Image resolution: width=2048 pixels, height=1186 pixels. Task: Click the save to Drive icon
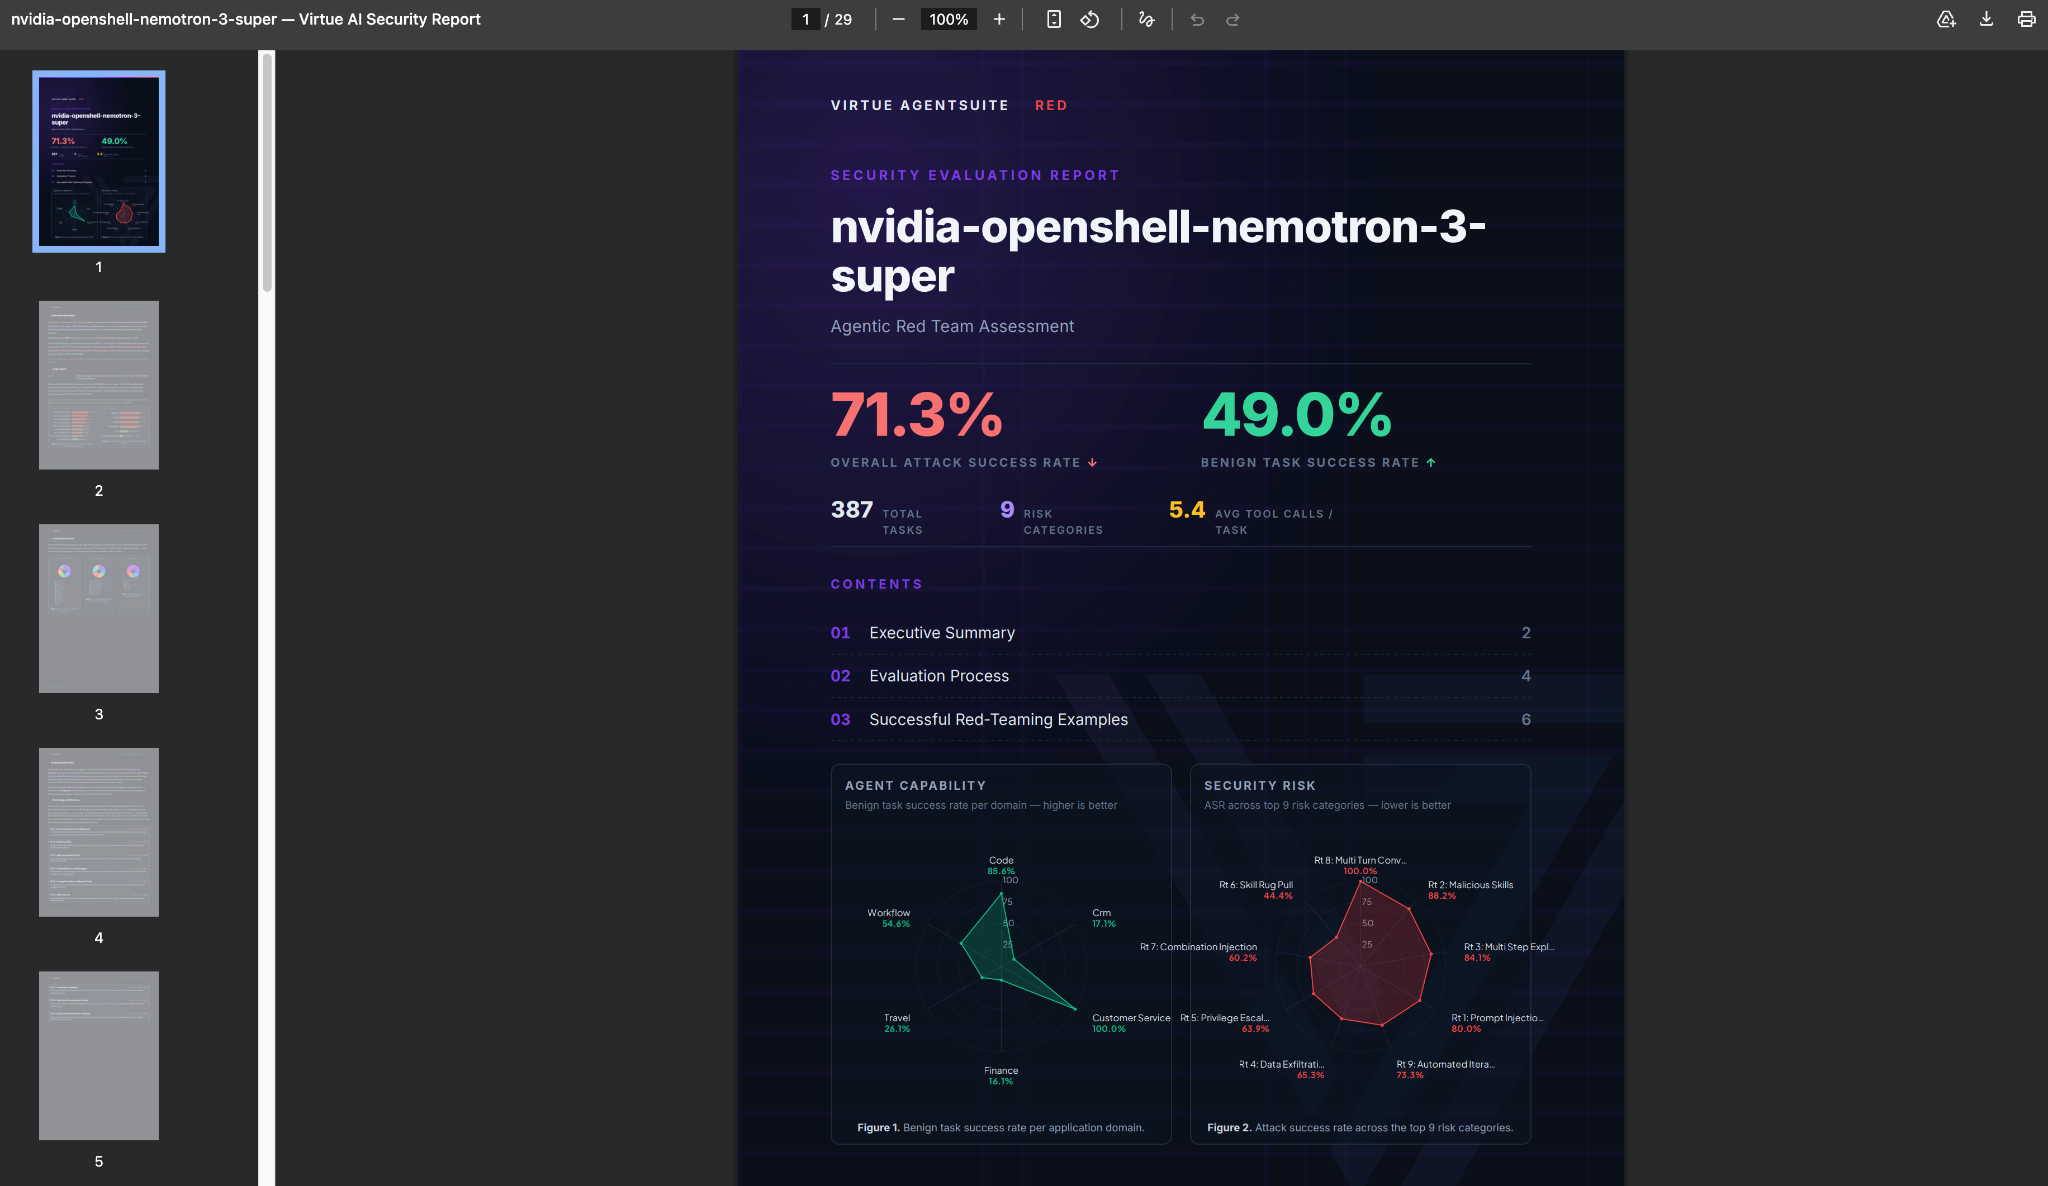[1946, 19]
